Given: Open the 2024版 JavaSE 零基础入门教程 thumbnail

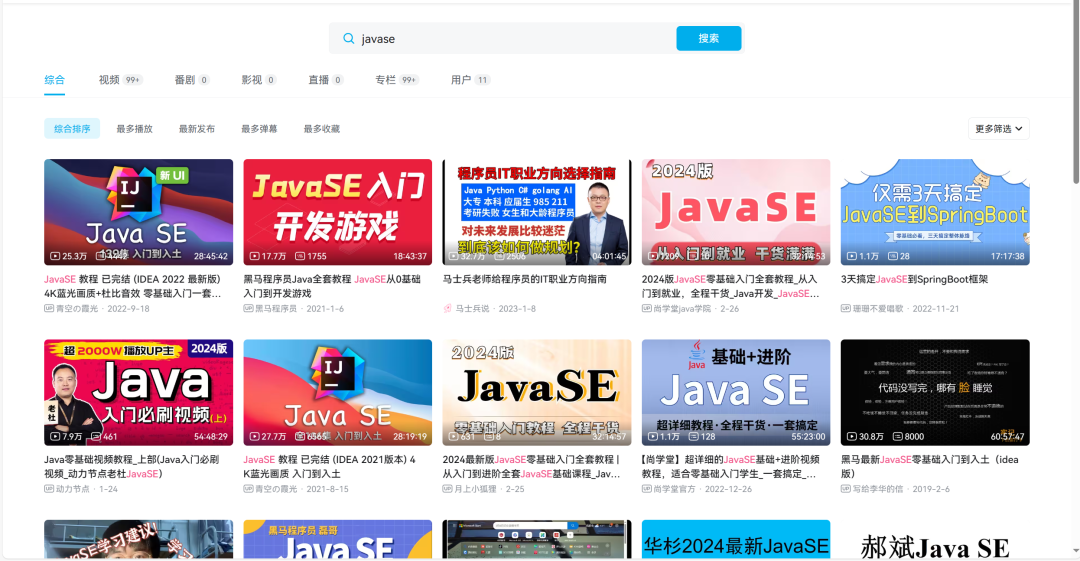Looking at the screenshot, I should 537,392.
